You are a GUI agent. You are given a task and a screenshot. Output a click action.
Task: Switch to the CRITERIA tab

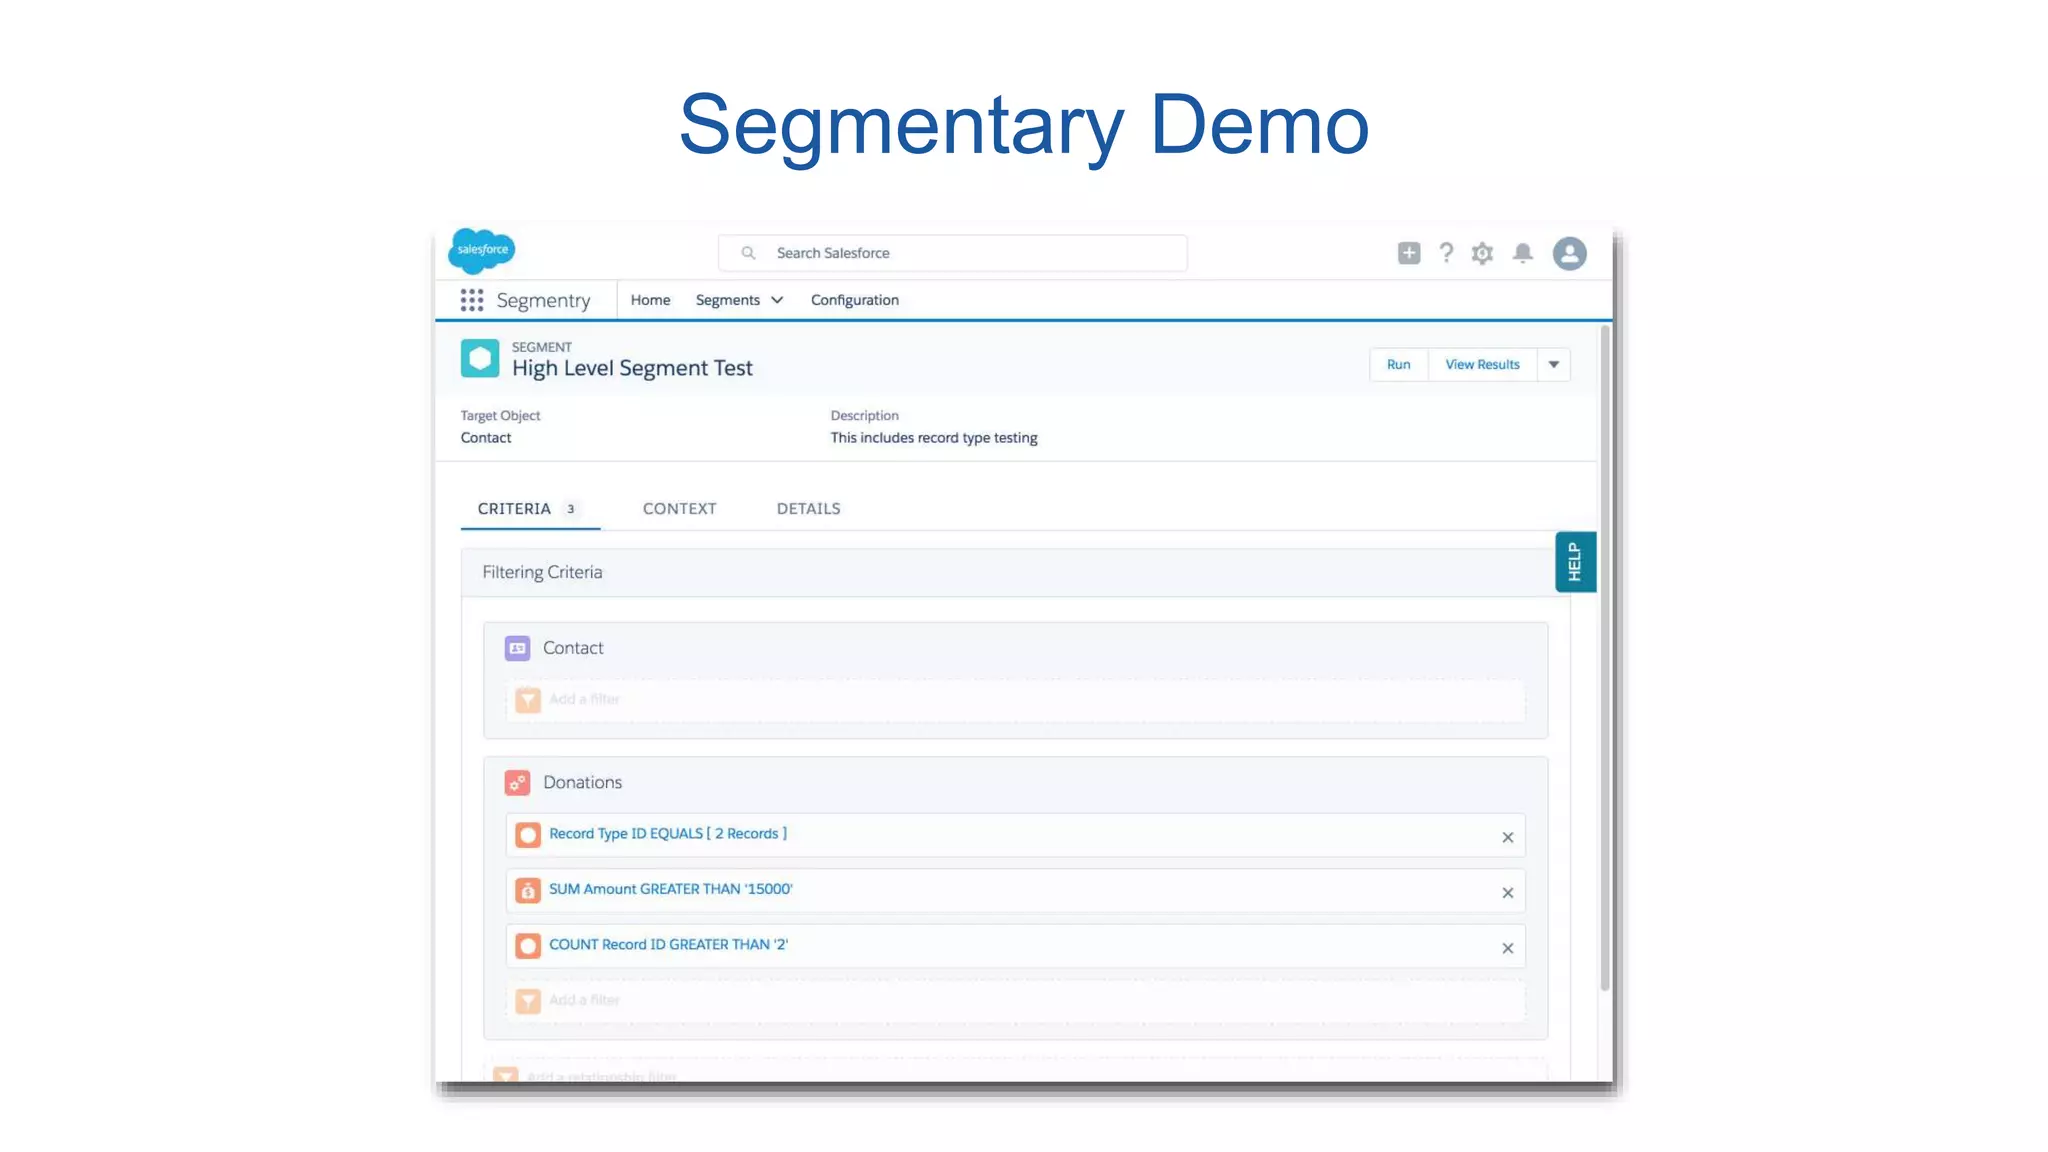[530, 509]
